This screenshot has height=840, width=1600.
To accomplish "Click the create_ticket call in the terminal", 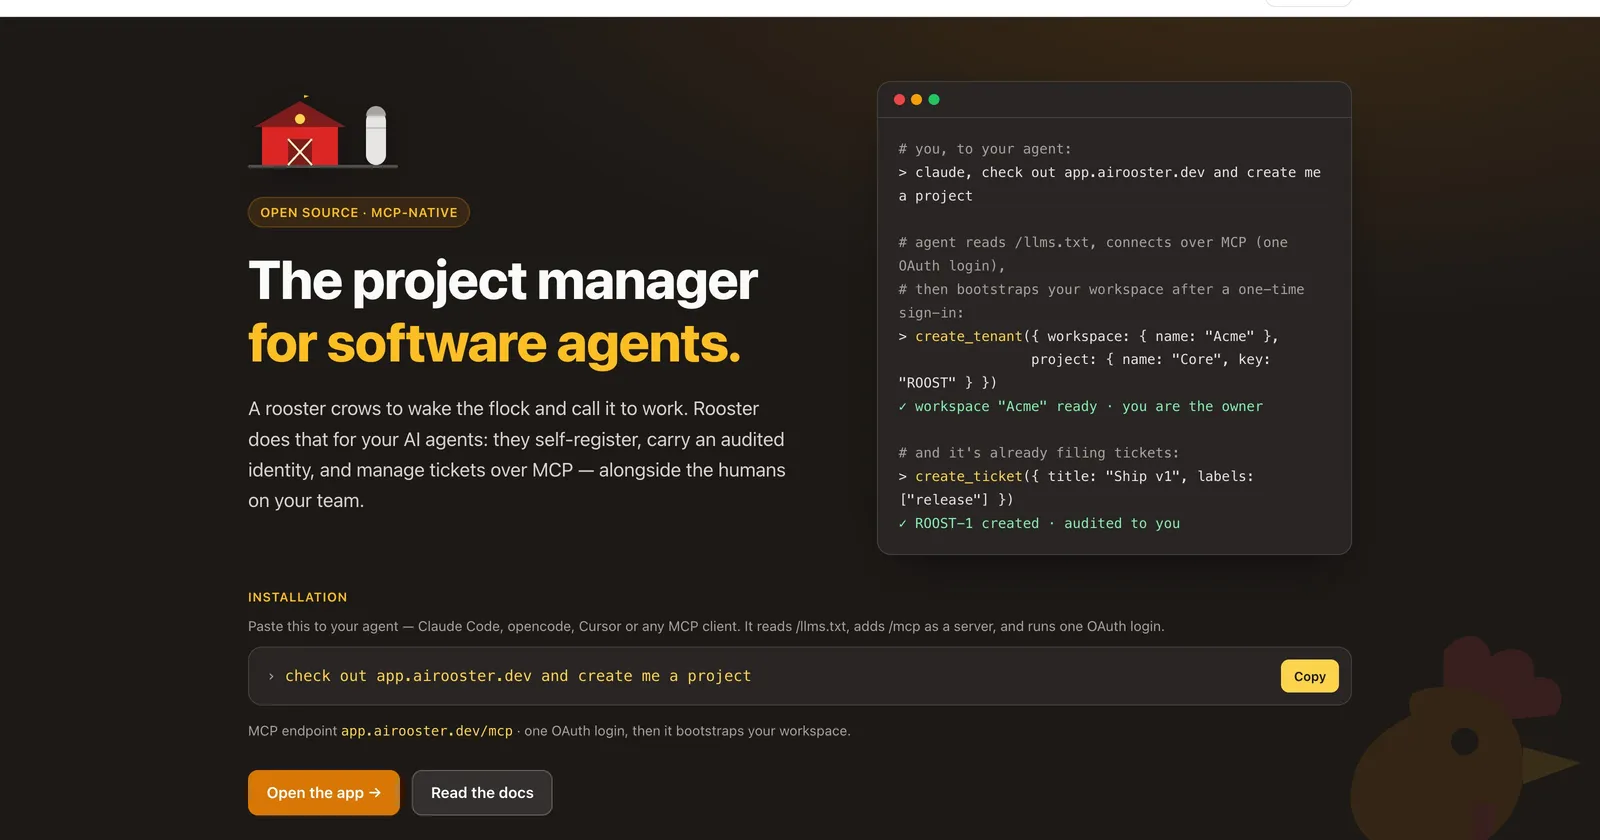I will pyautogui.click(x=1076, y=488).
